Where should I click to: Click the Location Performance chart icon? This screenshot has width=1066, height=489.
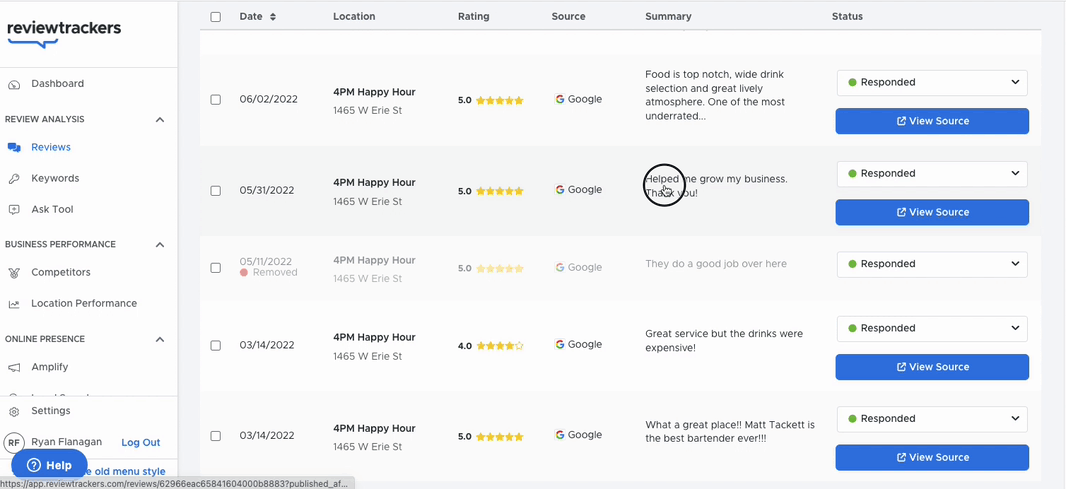pos(14,304)
